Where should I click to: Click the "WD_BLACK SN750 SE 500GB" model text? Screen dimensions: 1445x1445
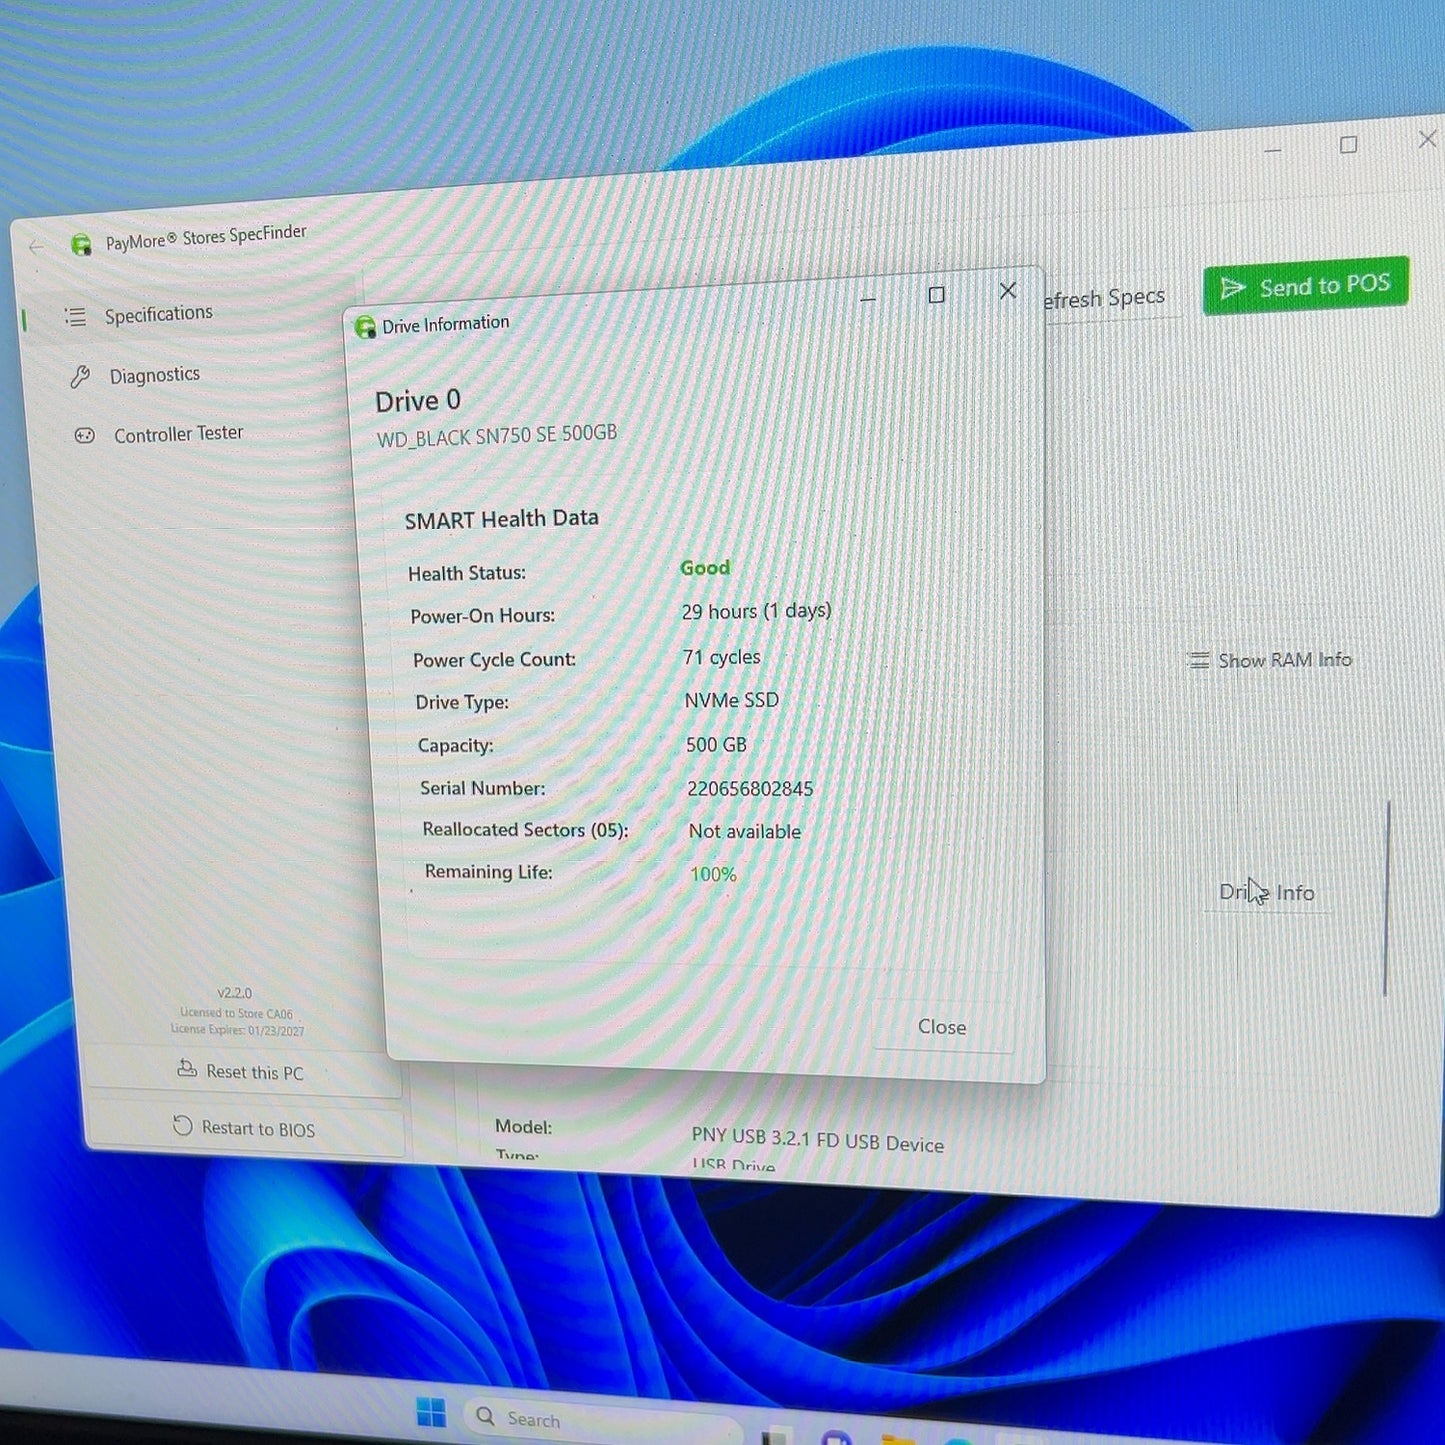pyautogui.click(x=497, y=436)
